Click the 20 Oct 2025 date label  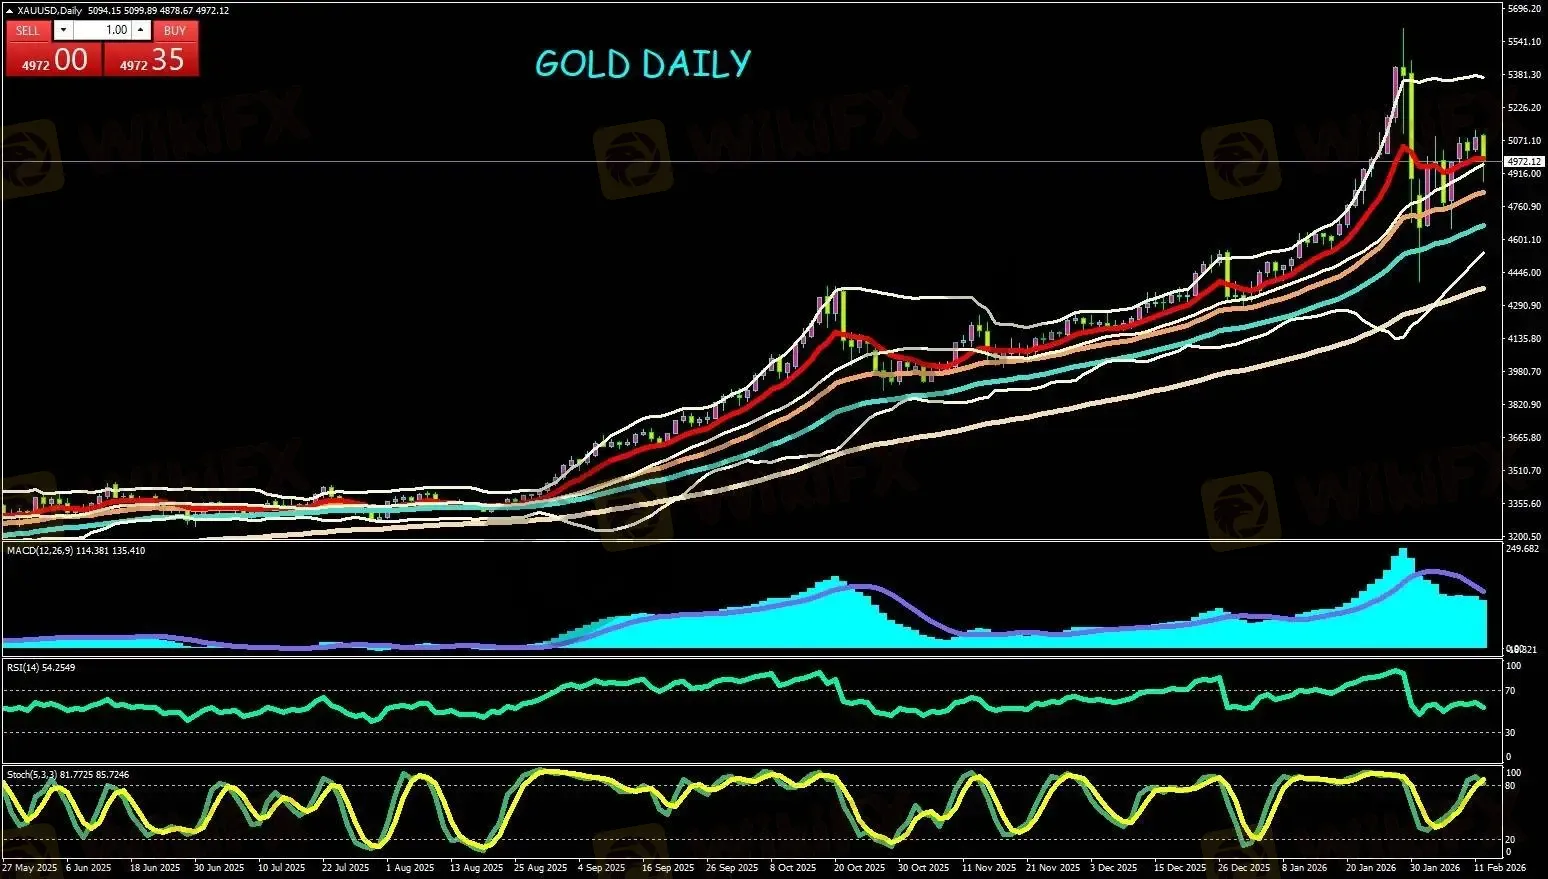[x=860, y=868]
